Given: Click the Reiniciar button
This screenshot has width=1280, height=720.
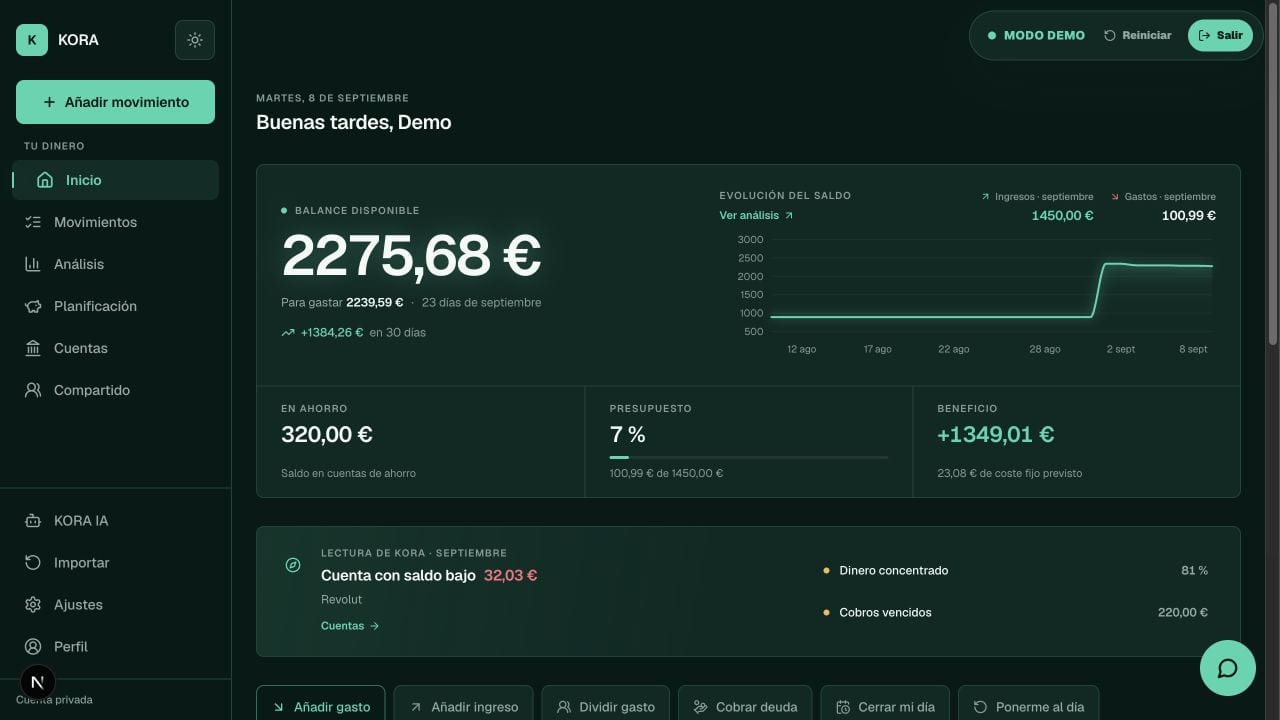Looking at the screenshot, I should pyautogui.click(x=1138, y=35).
